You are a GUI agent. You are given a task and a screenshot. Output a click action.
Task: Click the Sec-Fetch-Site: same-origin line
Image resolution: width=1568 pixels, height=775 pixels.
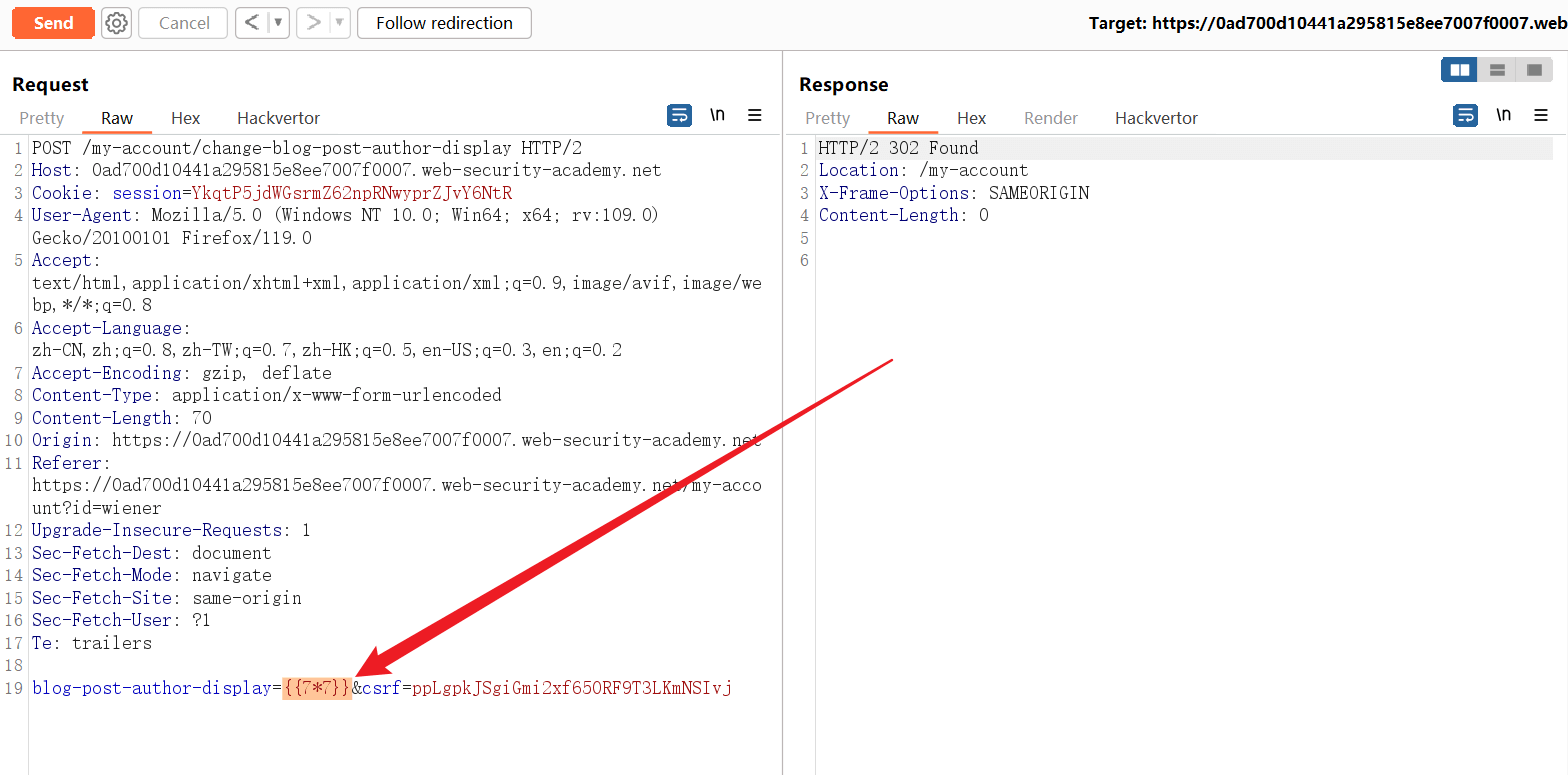point(167,598)
